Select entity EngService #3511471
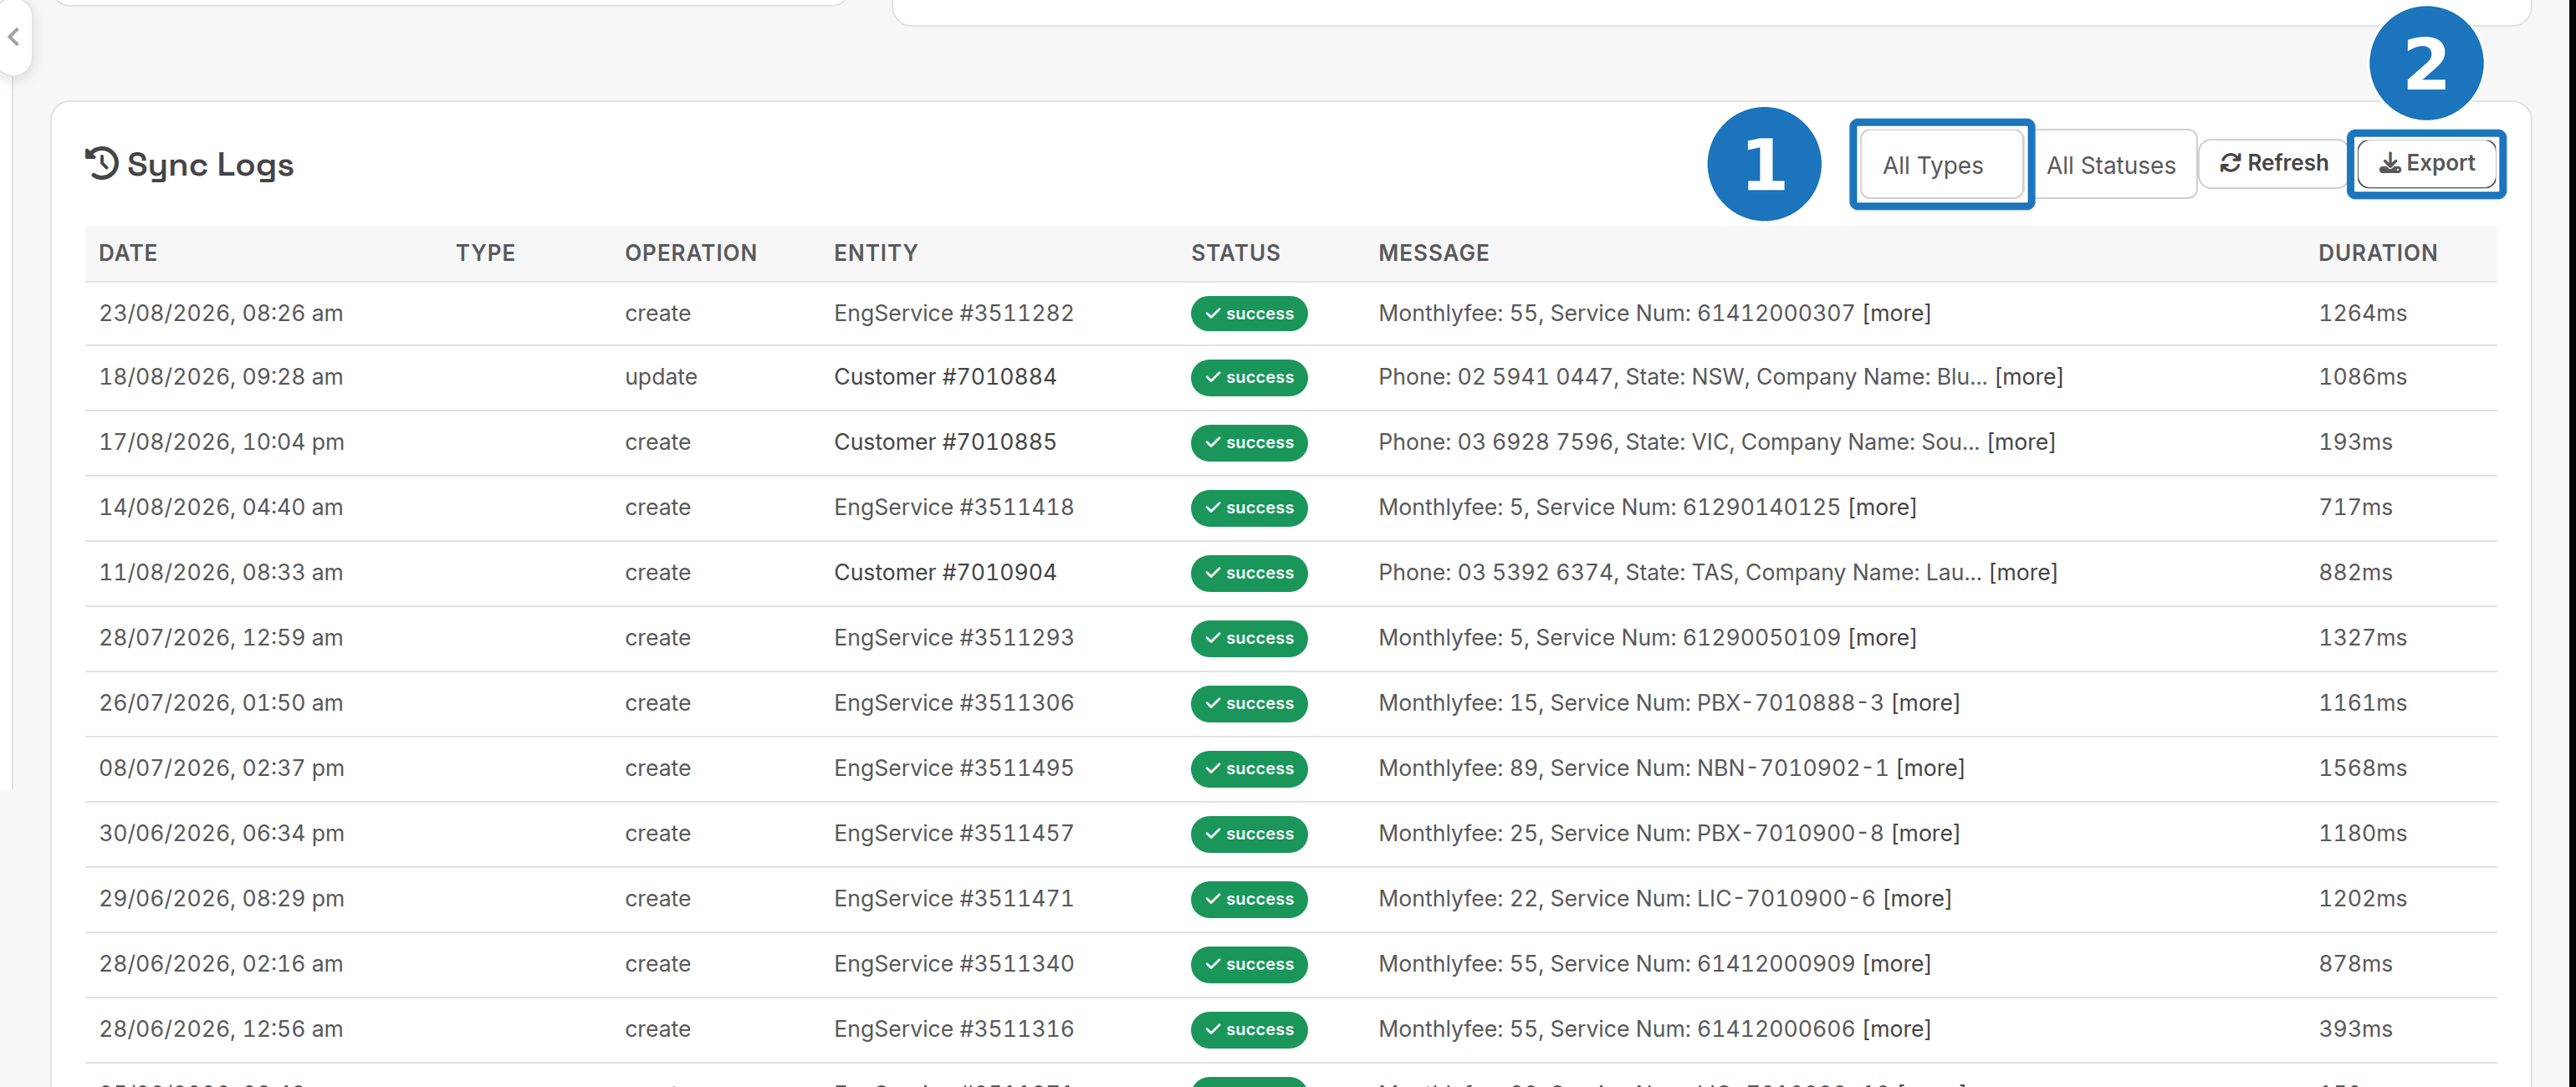2576x1087 pixels. click(x=954, y=899)
